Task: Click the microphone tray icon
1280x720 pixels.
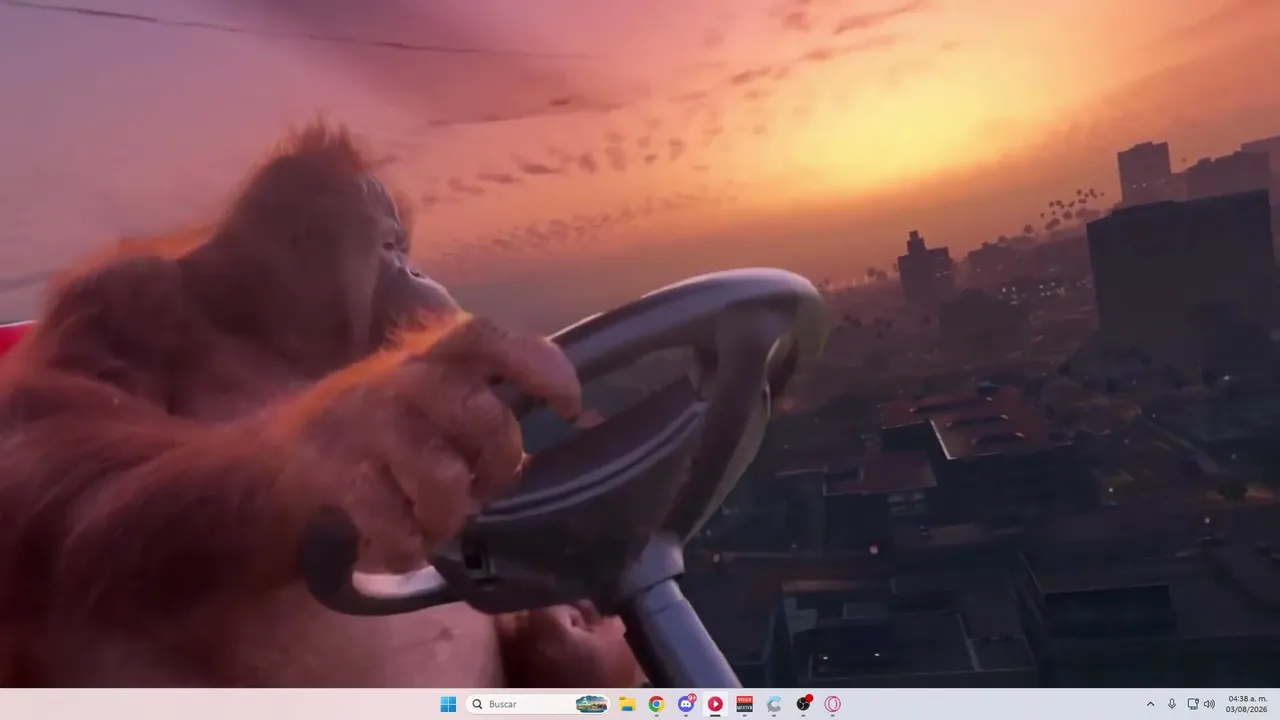Action: [x=1172, y=704]
